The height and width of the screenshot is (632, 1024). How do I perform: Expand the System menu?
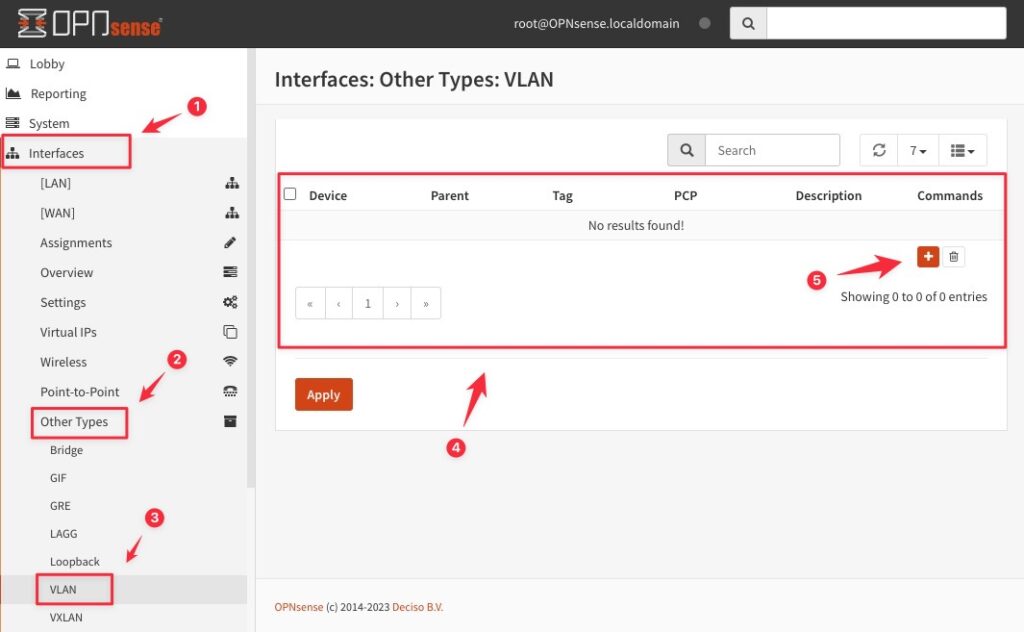point(49,123)
